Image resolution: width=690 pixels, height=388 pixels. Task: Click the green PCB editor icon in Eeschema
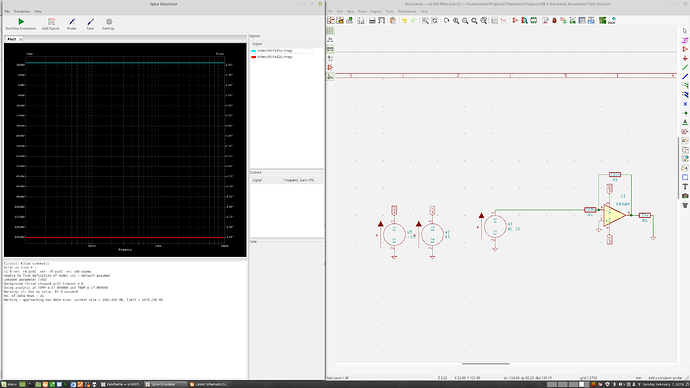tap(602, 21)
